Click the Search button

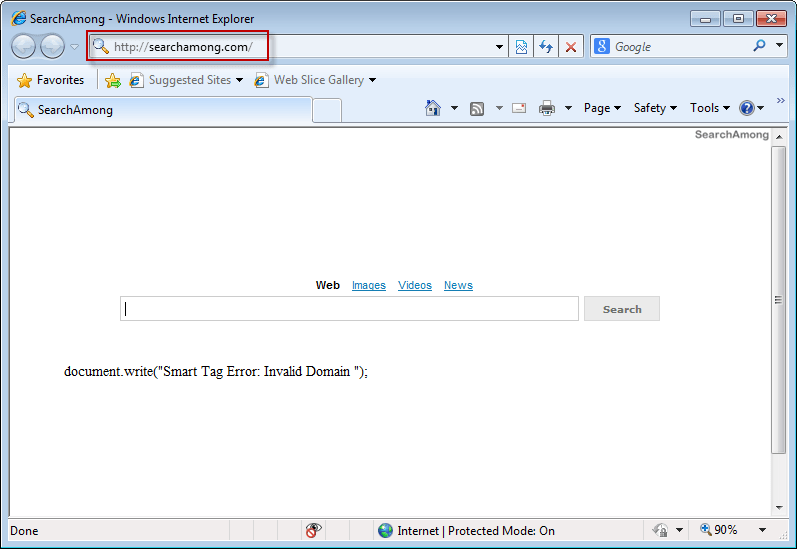[622, 309]
